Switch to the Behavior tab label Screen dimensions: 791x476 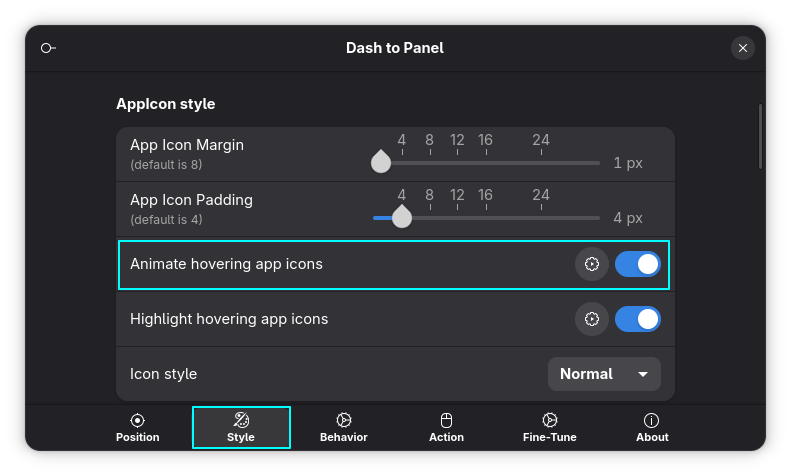pyautogui.click(x=344, y=437)
